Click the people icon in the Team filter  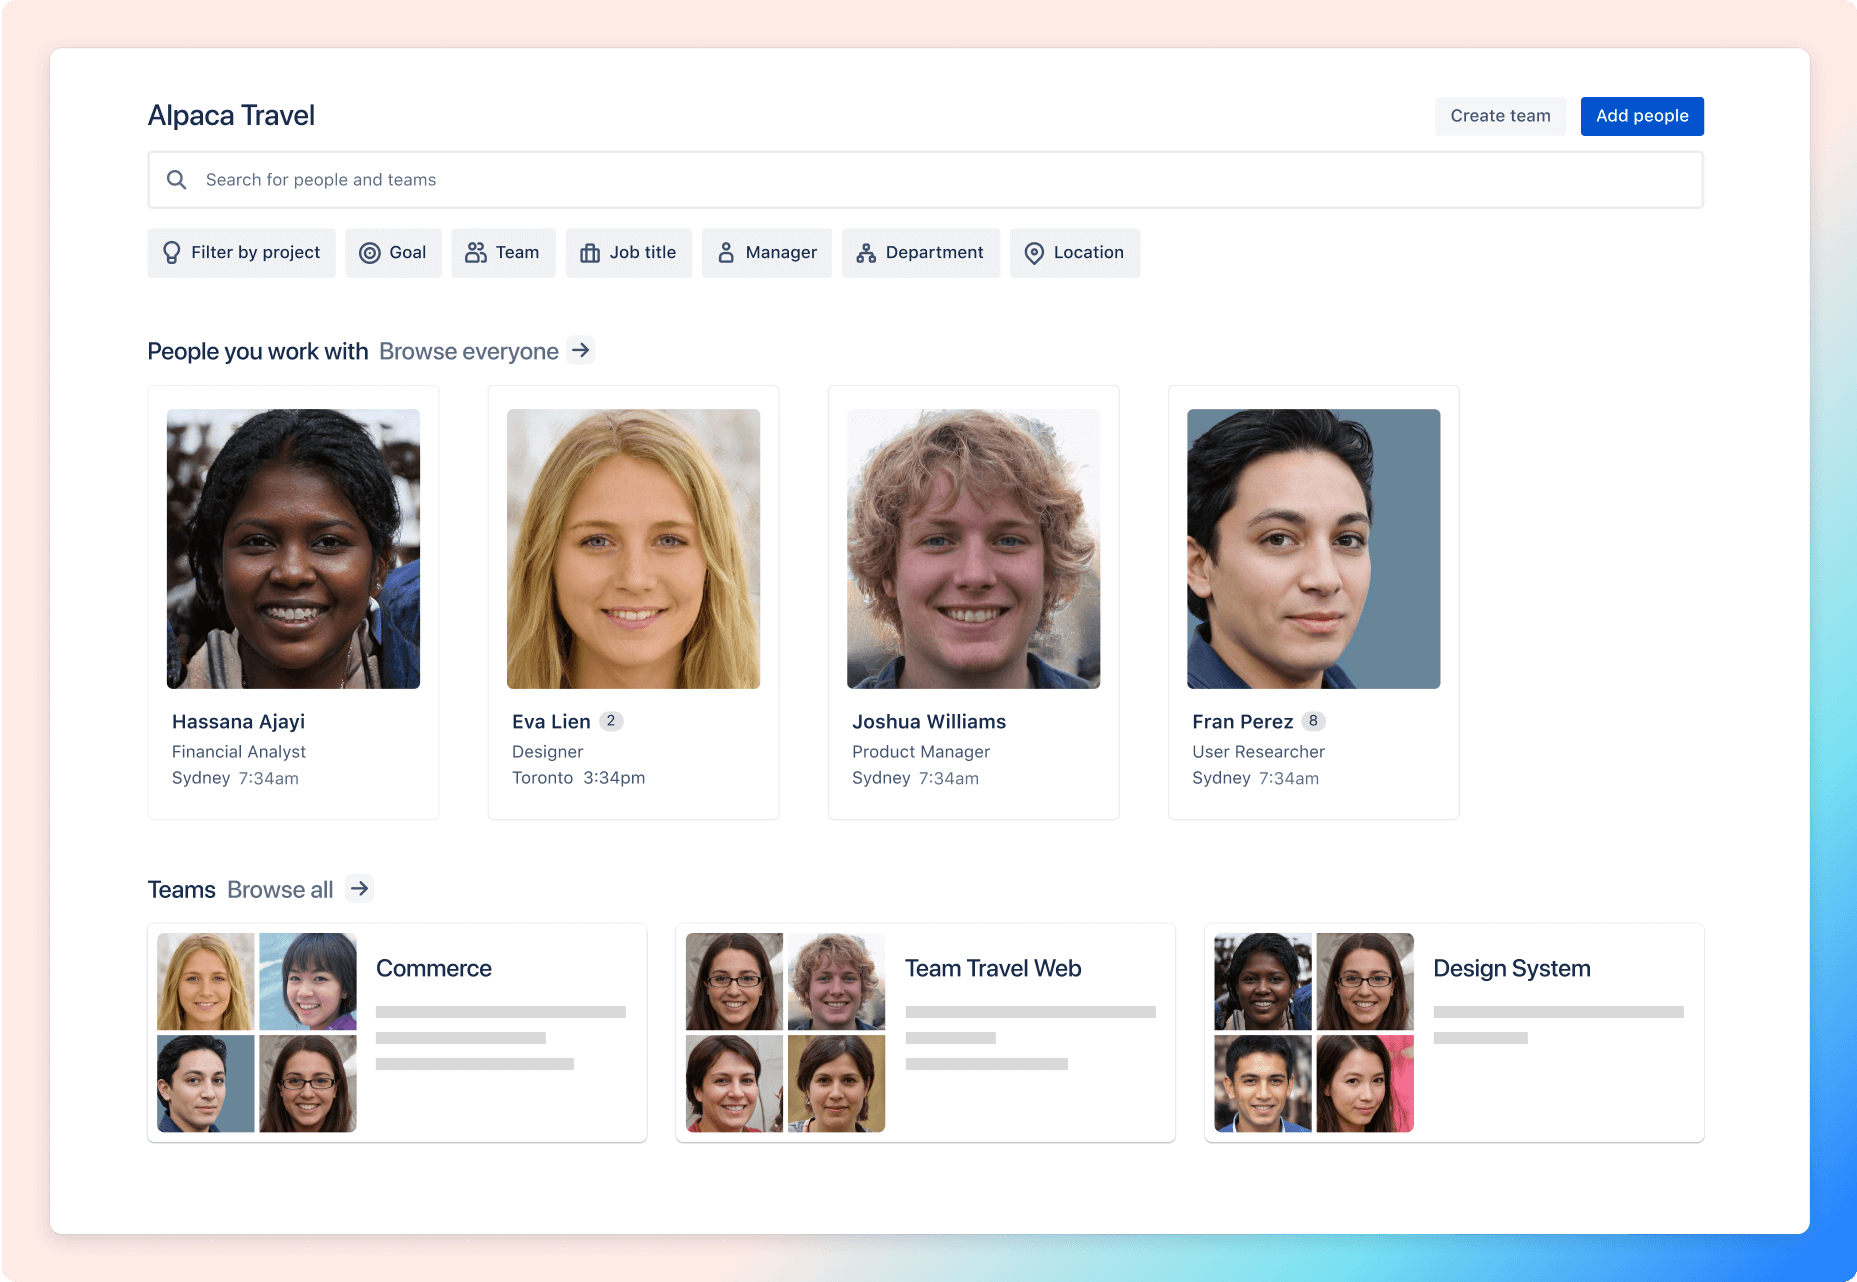click(x=477, y=252)
